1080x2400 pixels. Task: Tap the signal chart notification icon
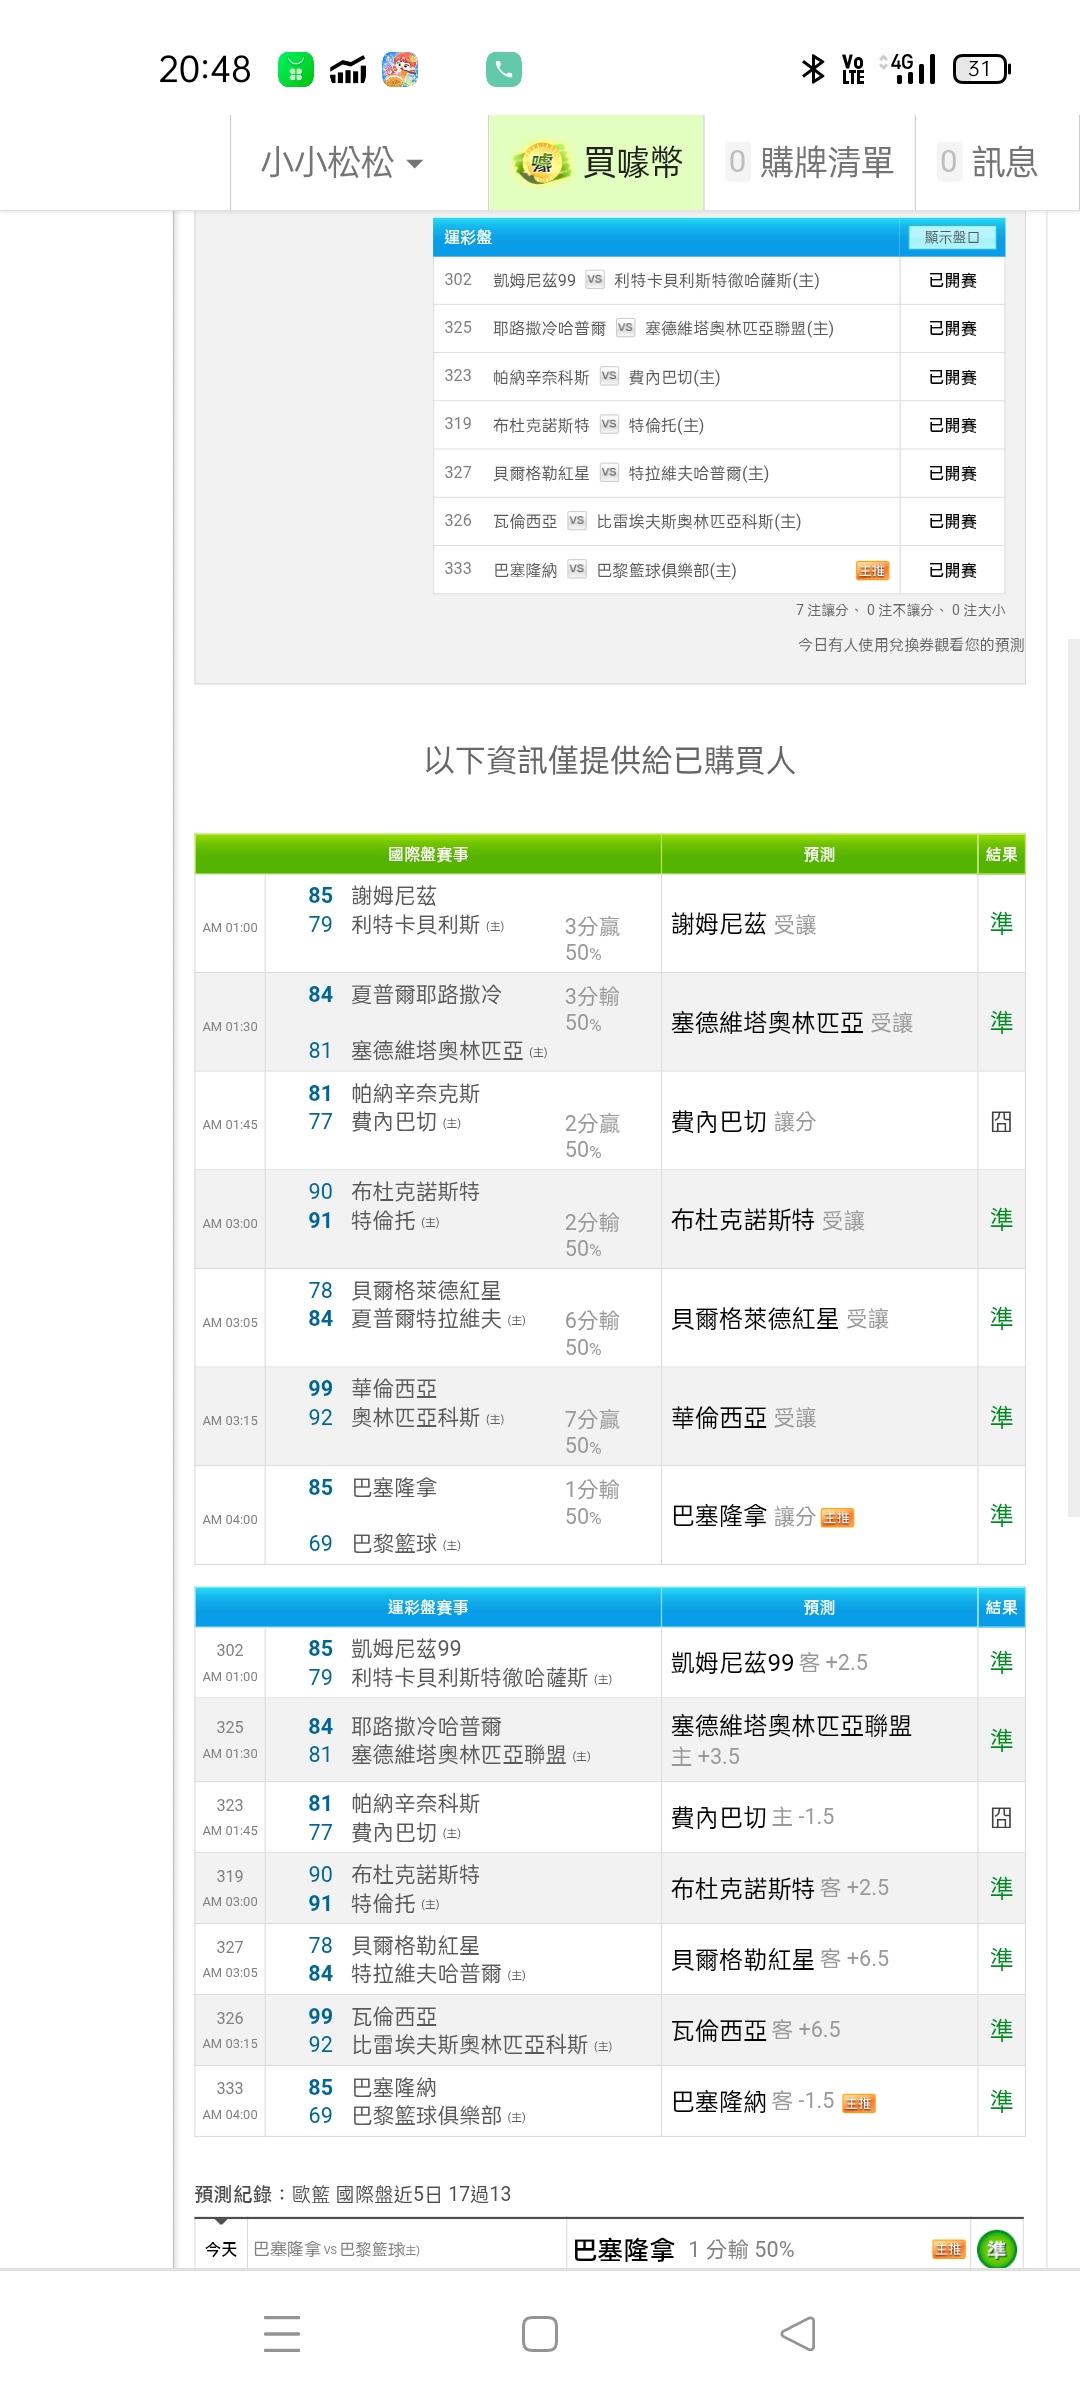point(348,70)
